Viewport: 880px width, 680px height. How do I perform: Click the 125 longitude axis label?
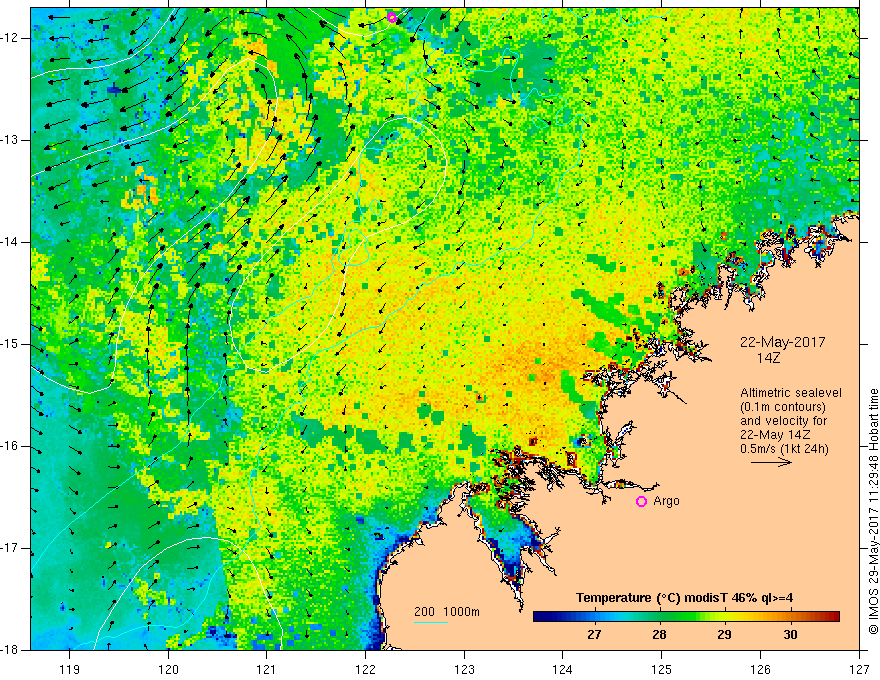pyautogui.click(x=662, y=669)
